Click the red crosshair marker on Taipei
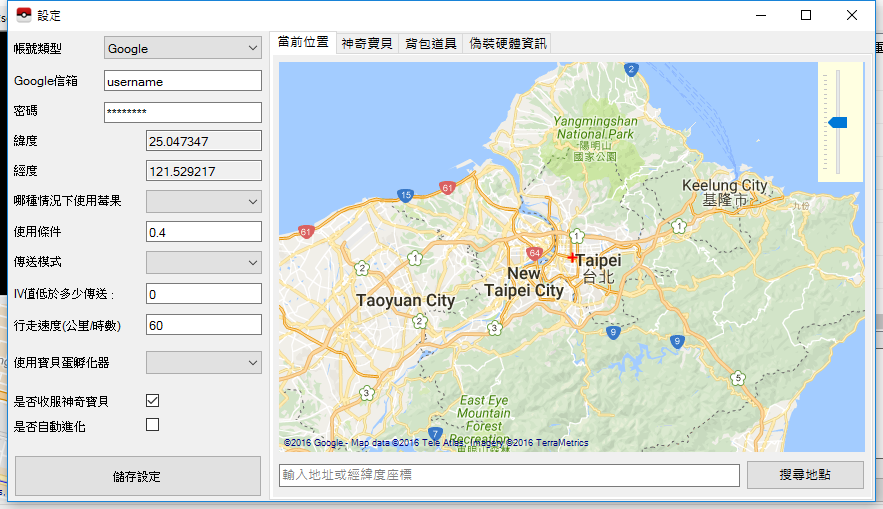This screenshot has height=509, width=883. 571,258
